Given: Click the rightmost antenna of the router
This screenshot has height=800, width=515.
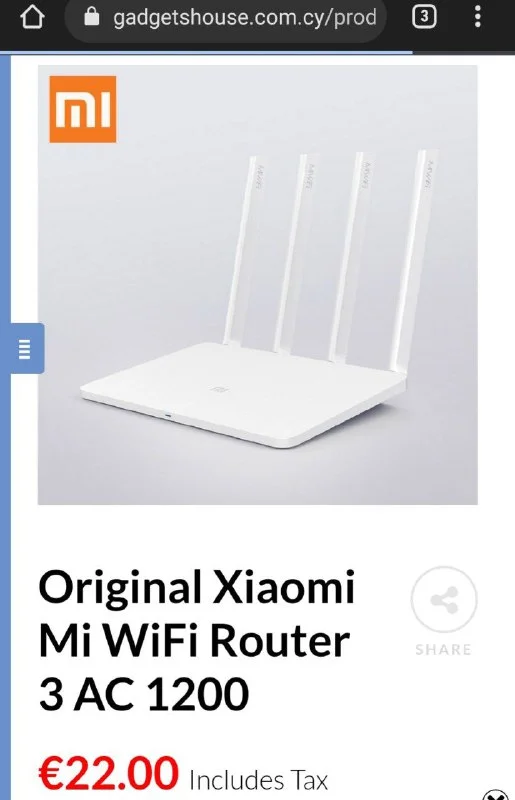Looking at the screenshot, I should pyautogui.click(x=414, y=261).
